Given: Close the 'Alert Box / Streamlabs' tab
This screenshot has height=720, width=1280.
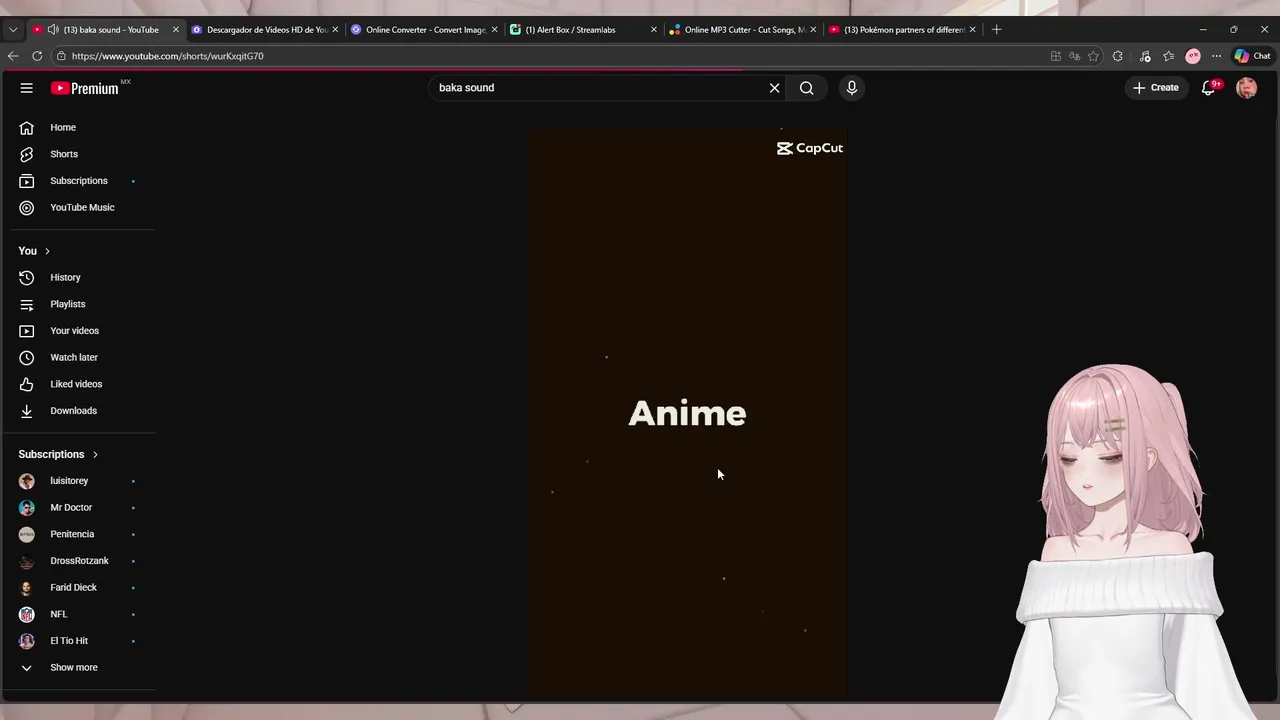Looking at the screenshot, I should (x=654, y=30).
